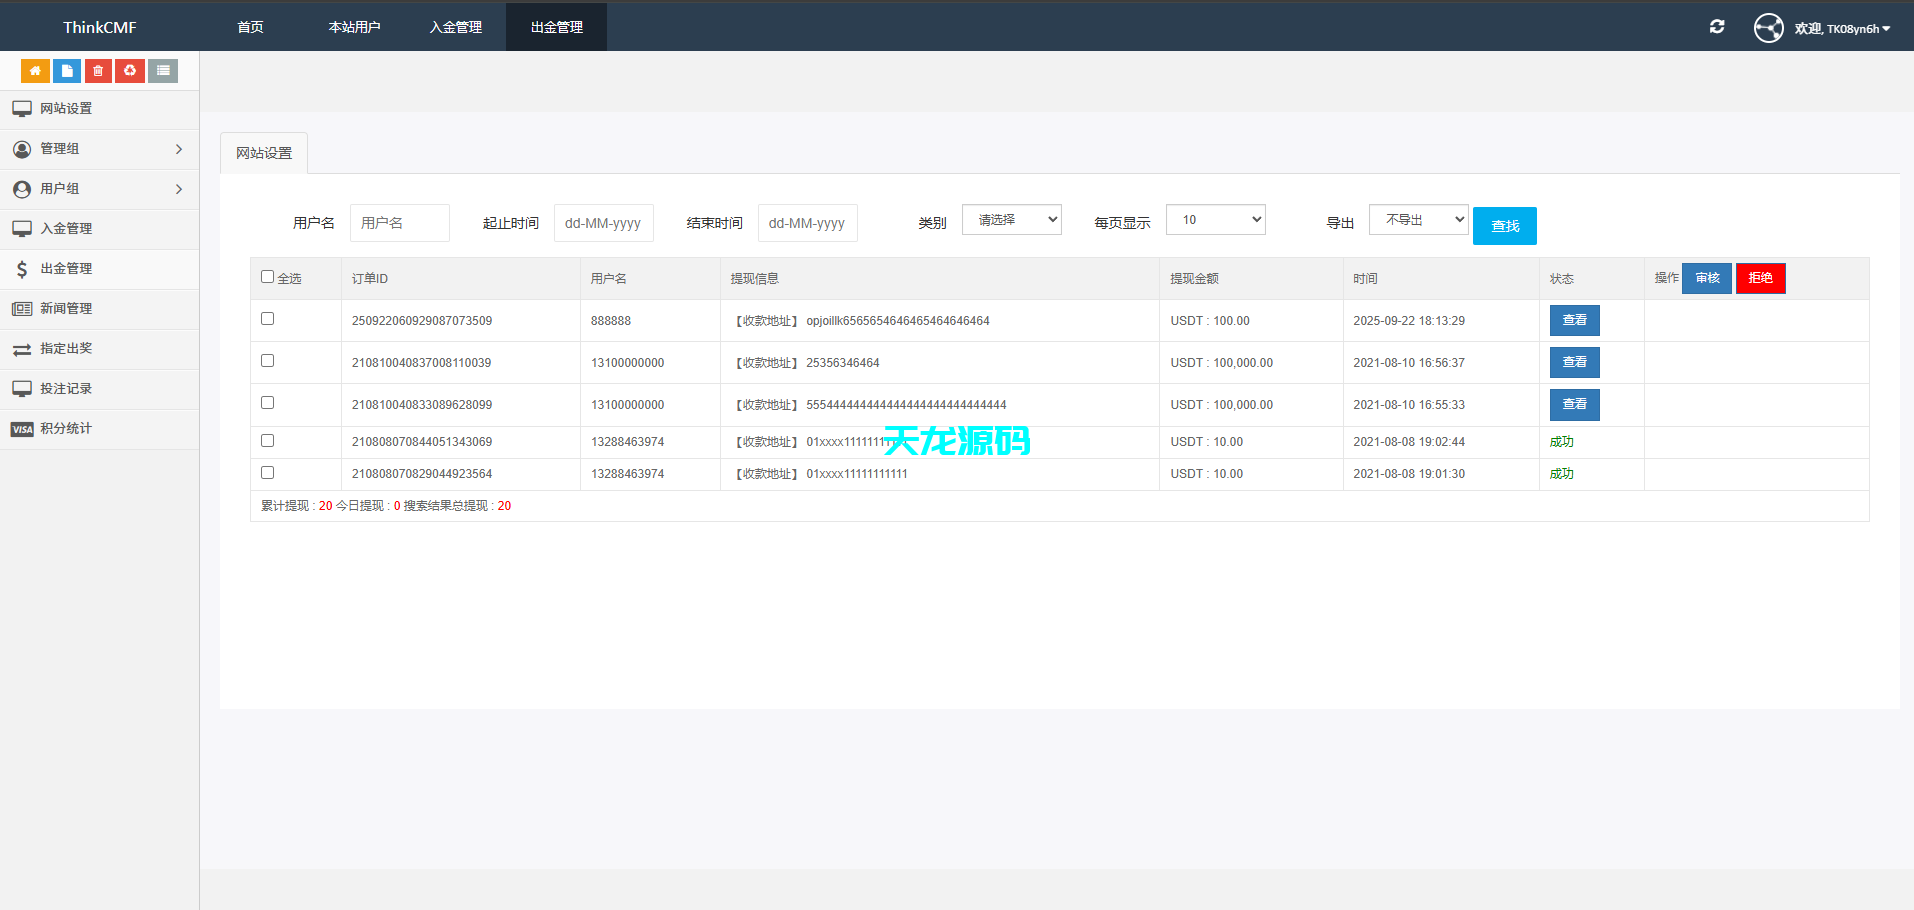Expand the 管理组 sidebar menu
Viewport: 1914px width, 910px height.
[x=99, y=149]
